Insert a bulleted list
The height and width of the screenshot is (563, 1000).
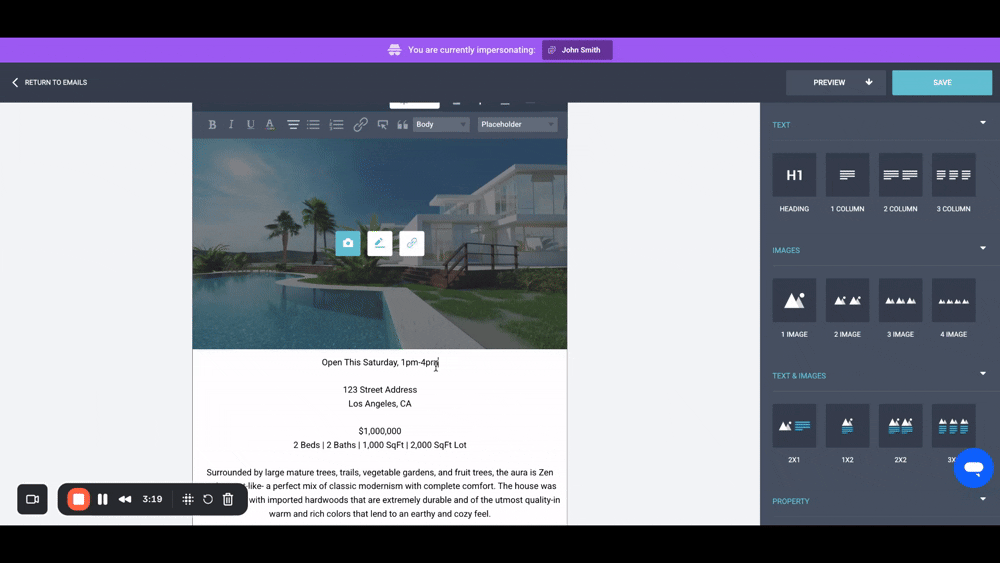313,124
